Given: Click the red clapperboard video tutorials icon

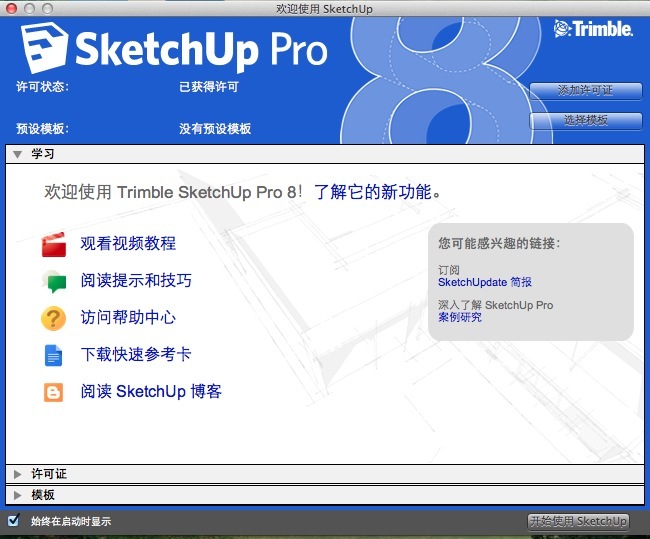Looking at the screenshot, I should click(54, 245).
